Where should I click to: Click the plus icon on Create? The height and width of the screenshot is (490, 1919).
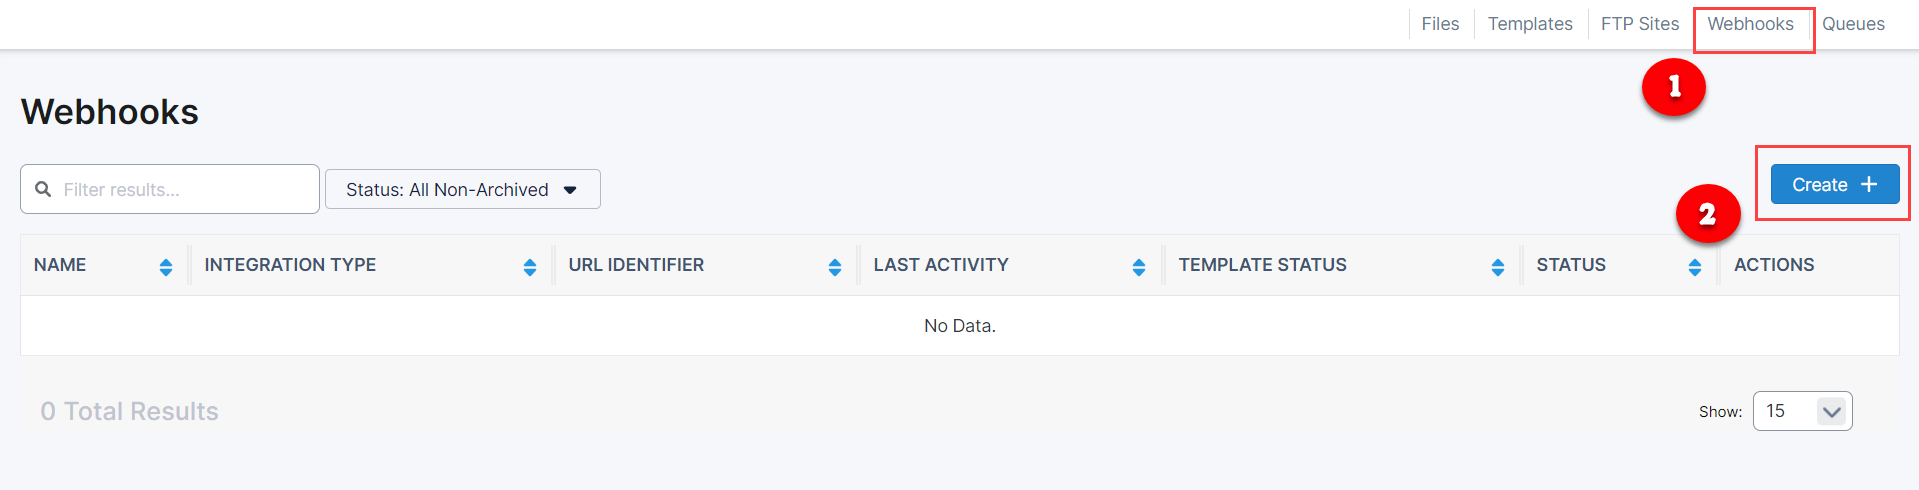1869,185
